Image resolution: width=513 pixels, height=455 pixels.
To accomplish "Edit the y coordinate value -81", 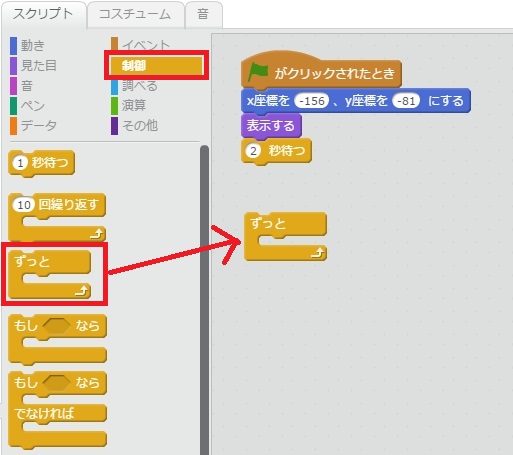I will tap(406, 101).
